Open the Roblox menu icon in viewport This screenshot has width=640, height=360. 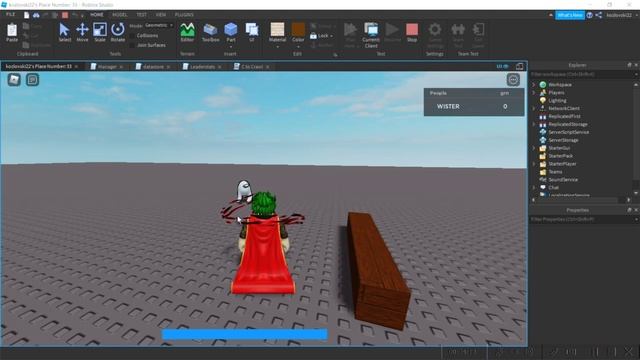(x=14, y=80)
